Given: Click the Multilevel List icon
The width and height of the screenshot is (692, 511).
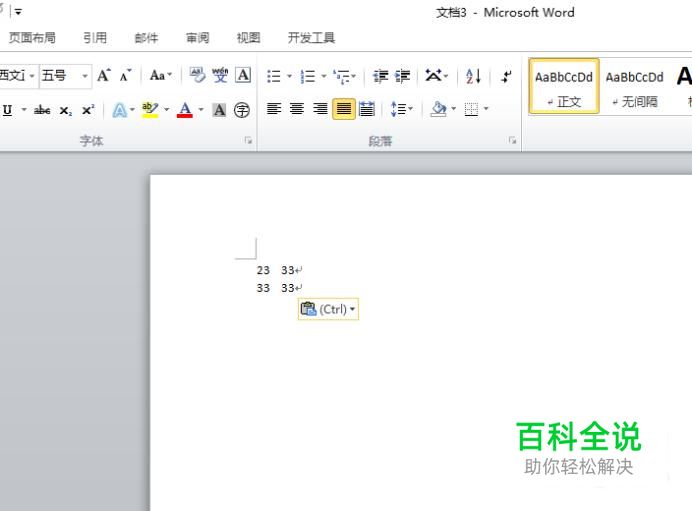Looking at the screenshot, I should click(342, 76).
